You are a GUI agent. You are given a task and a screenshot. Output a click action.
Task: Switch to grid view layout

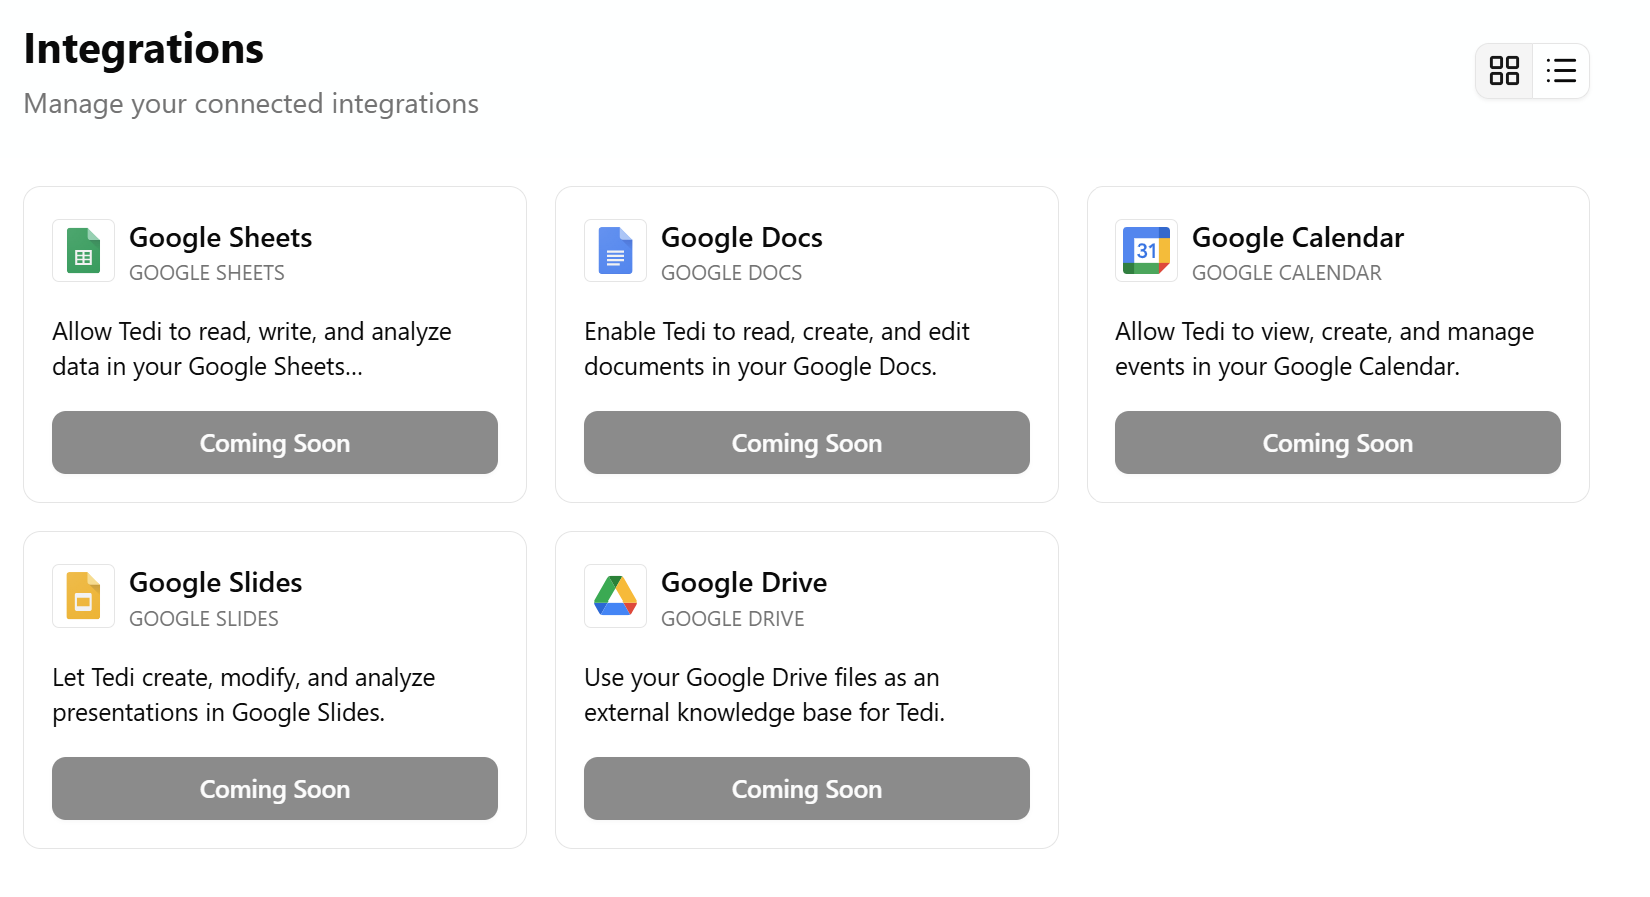1504,71
